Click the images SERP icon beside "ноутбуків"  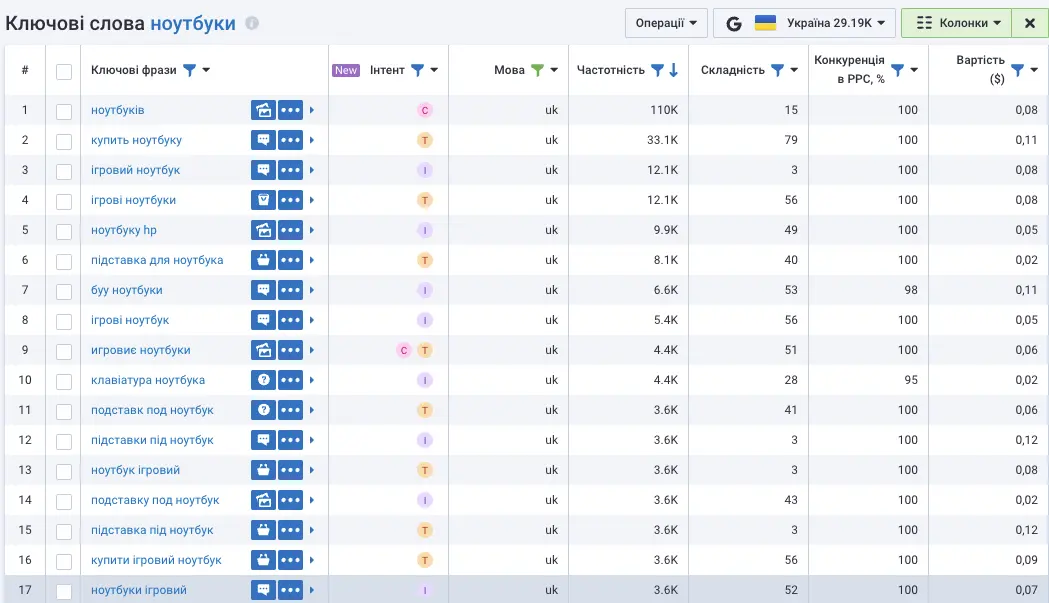coord(262,110)
